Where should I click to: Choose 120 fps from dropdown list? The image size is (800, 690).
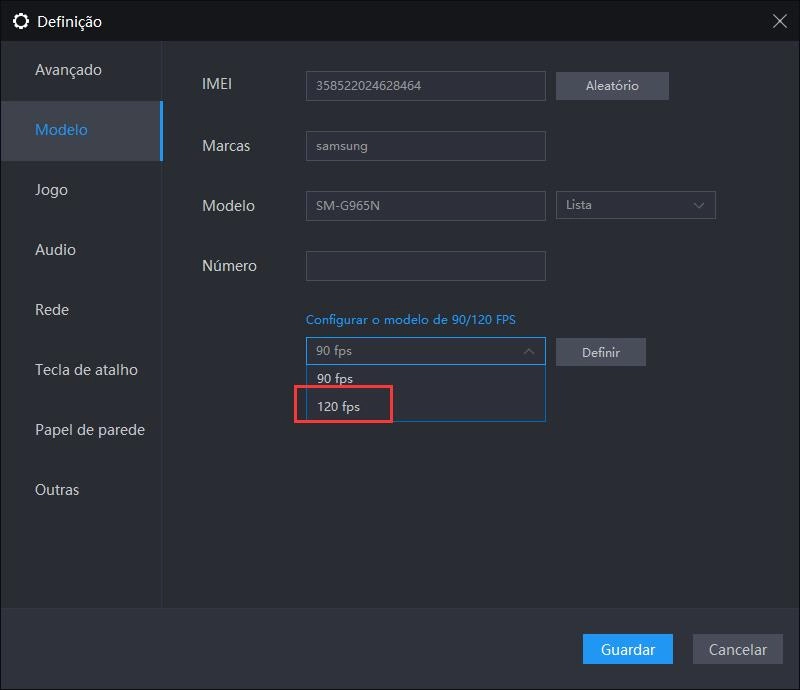(x=338, y=407)
